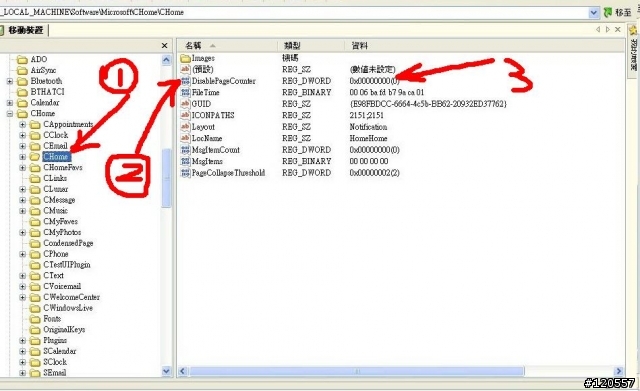Image resolution: width=640 pixels, height=391 pixels.
Task: Select the CMyPhotos key
Action: click(x=62, y=232)
